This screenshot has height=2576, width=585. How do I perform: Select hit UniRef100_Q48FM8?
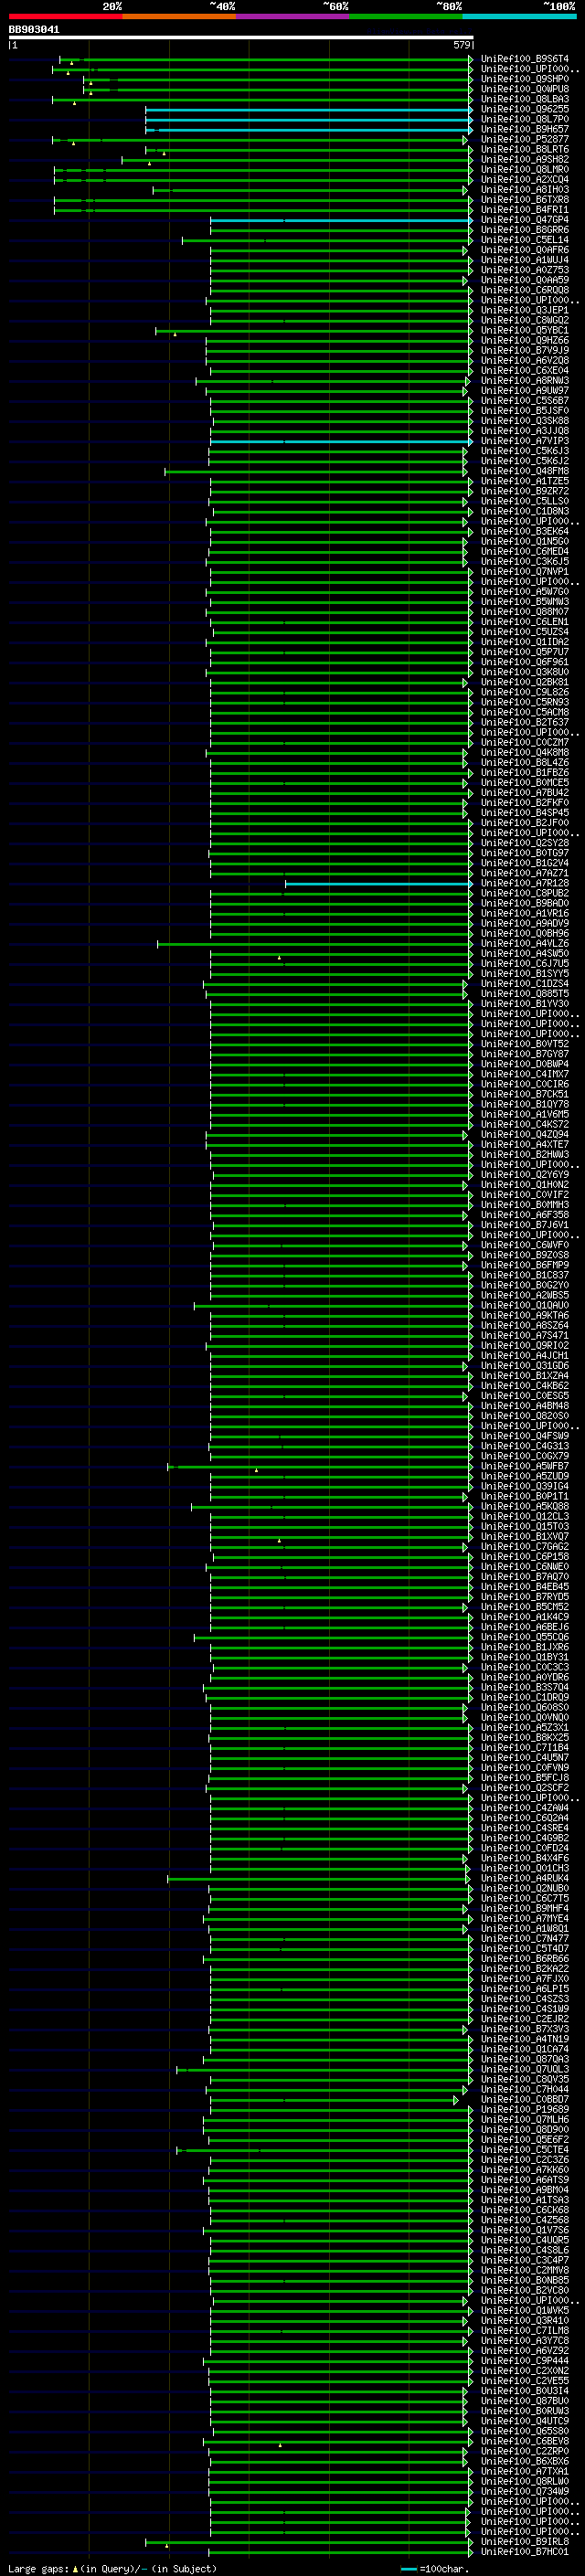524,471
